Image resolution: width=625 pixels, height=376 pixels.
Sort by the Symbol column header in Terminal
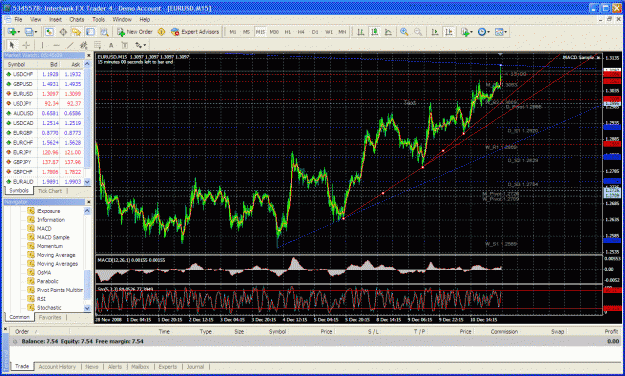277,331
